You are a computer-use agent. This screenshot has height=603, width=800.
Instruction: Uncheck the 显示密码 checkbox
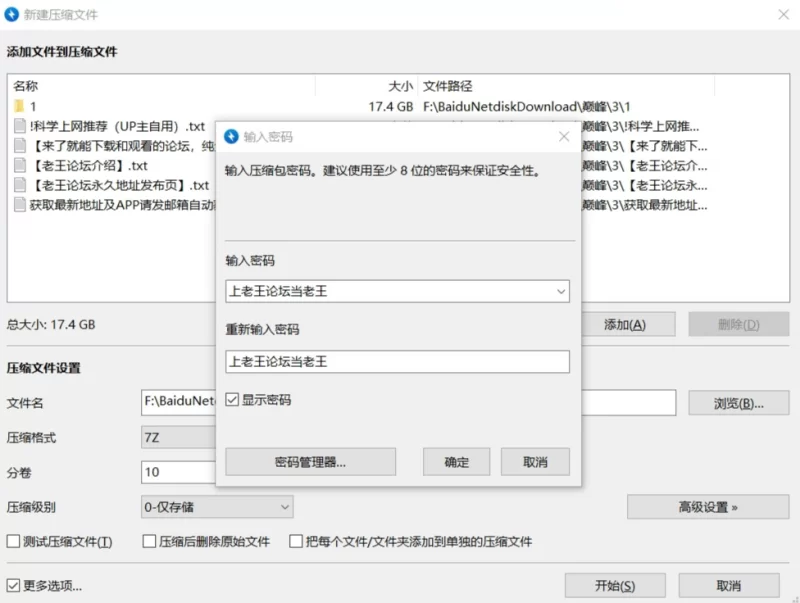tap(232, 399)
